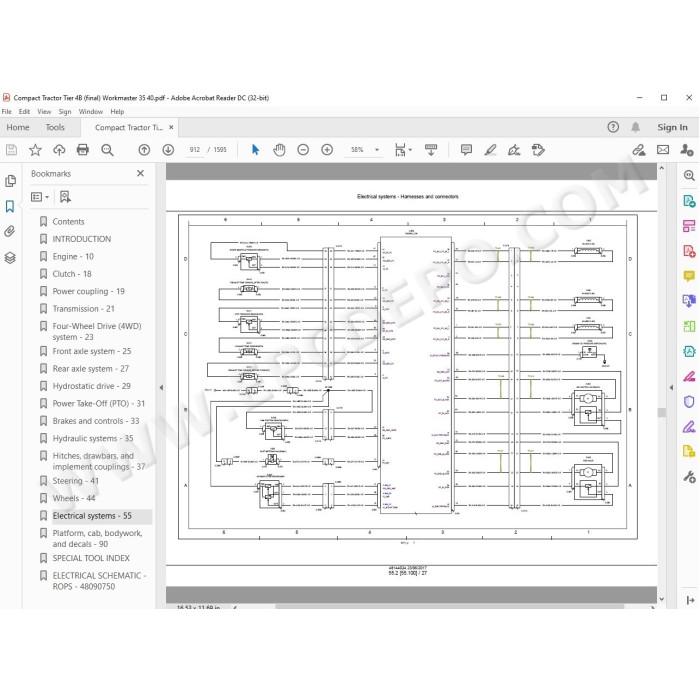Viewport: 700px width, 700px height.
Task: Click the upload to cloud icon
Action: 59,150
